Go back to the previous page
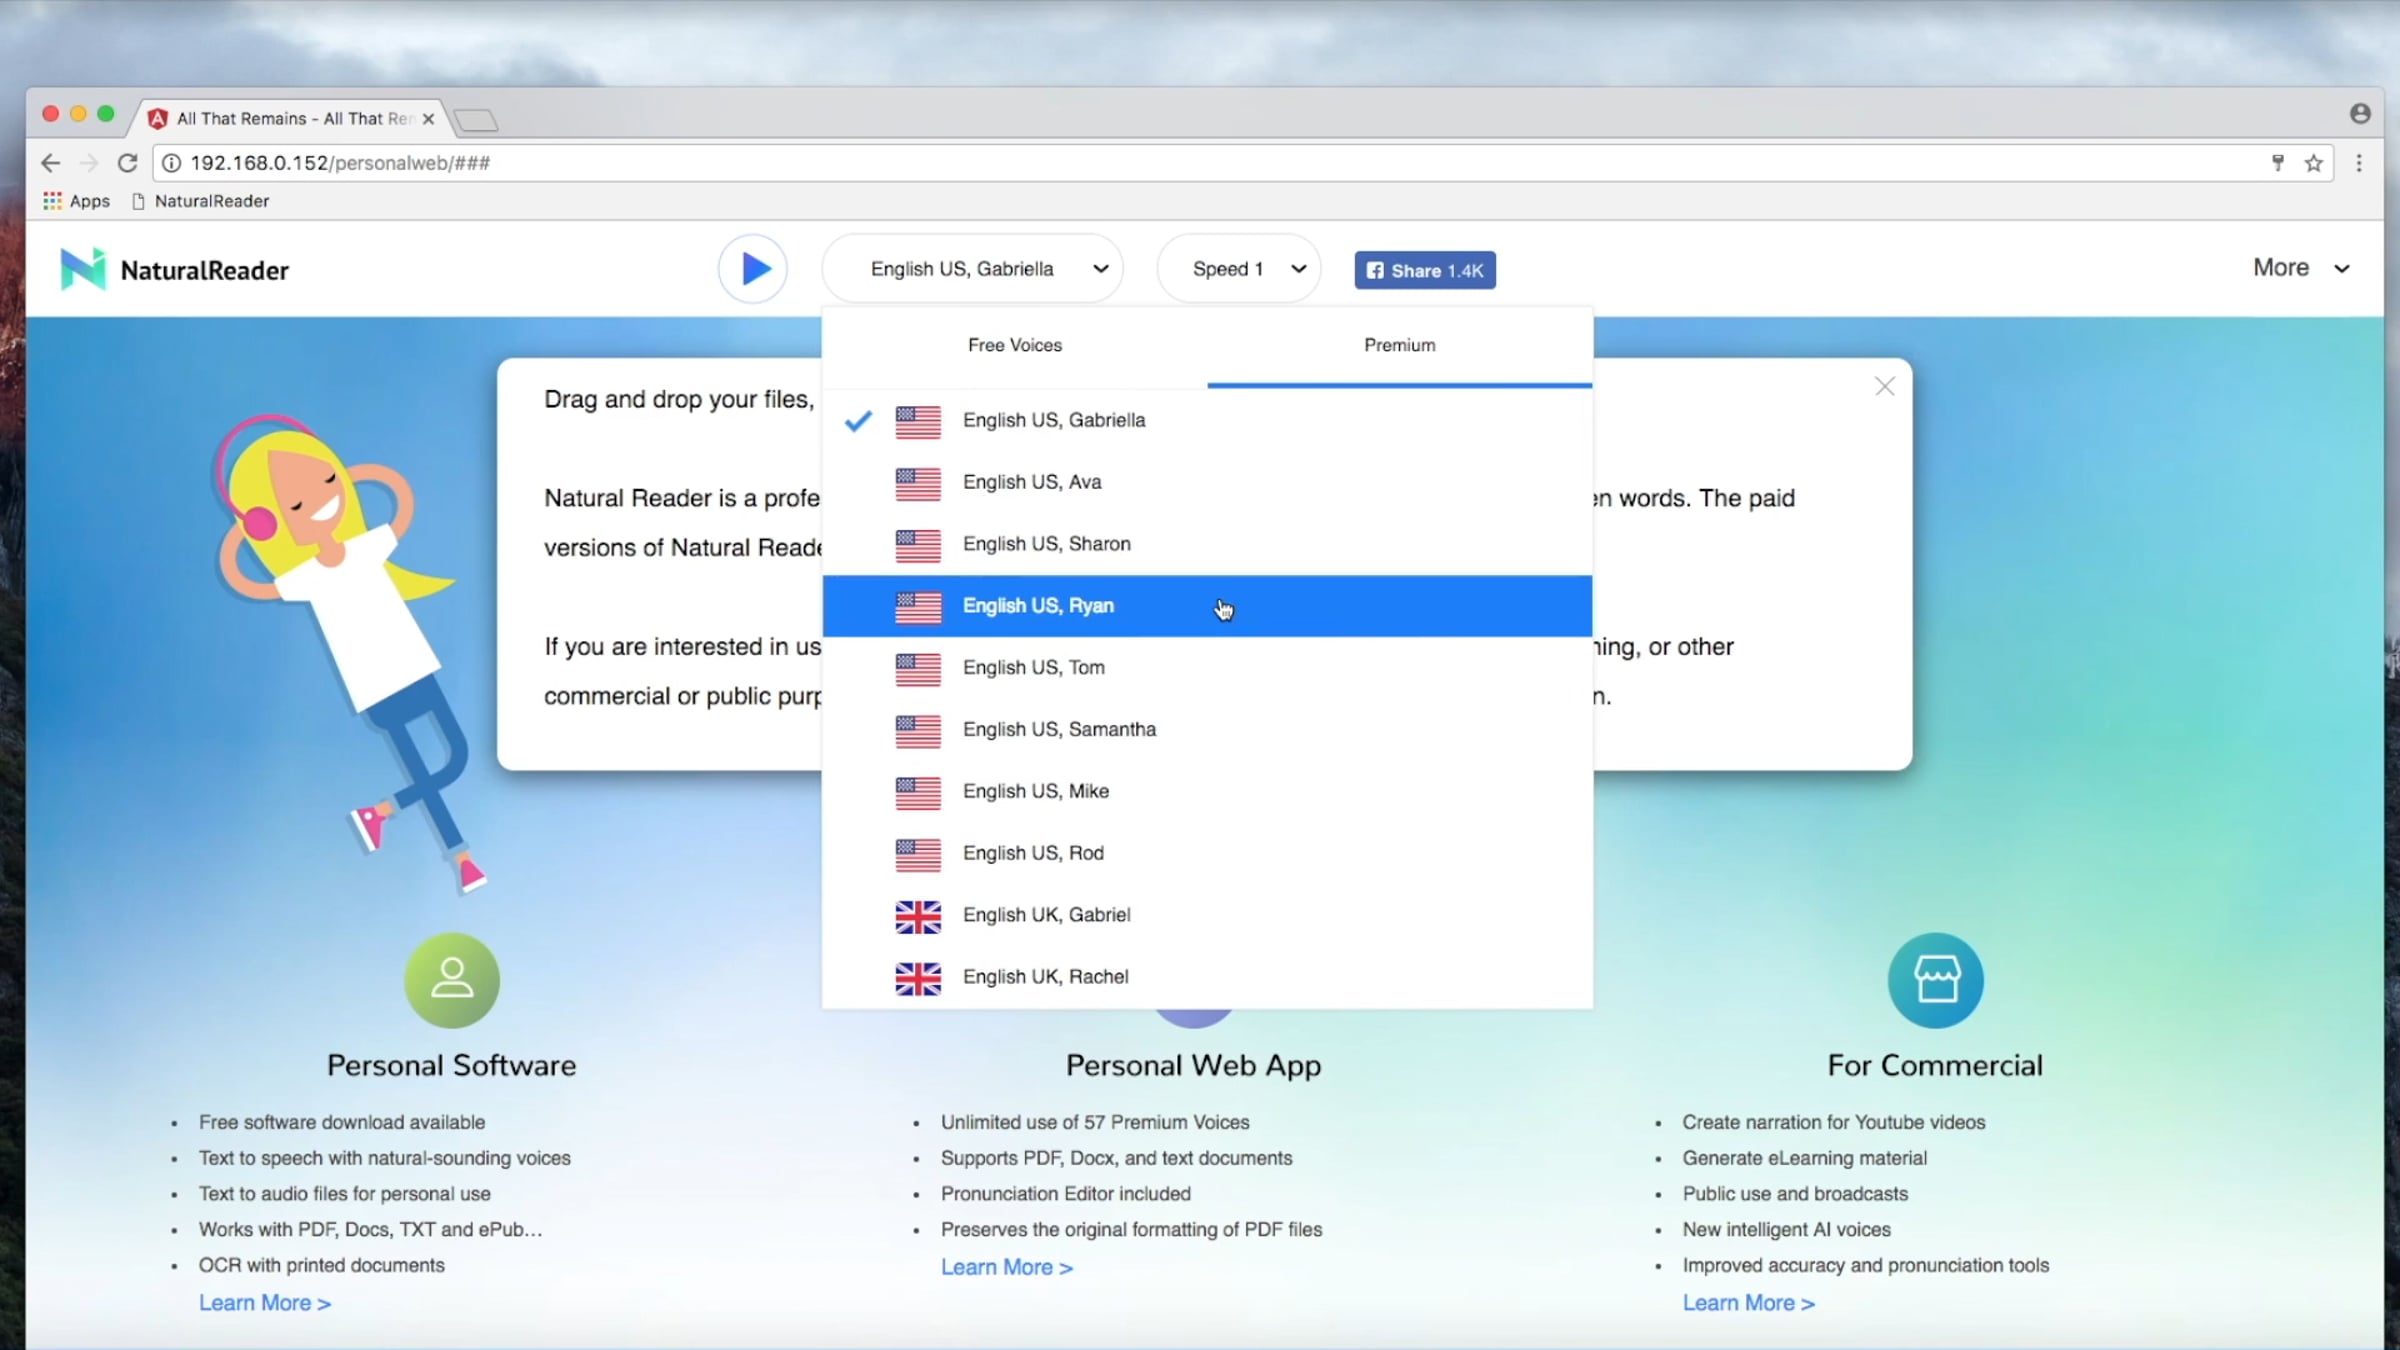This screenshot has height=1350, width=2400. click(50, 163)
